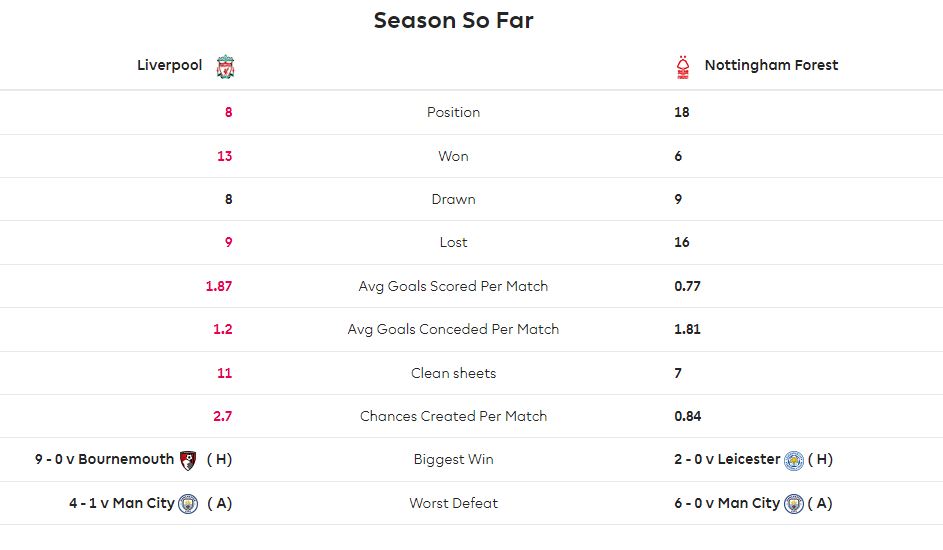Screen dimensions: 943x550
Task: Click Man City badge in Forest's Worst Defeat
Action: [x=794, y=504]
